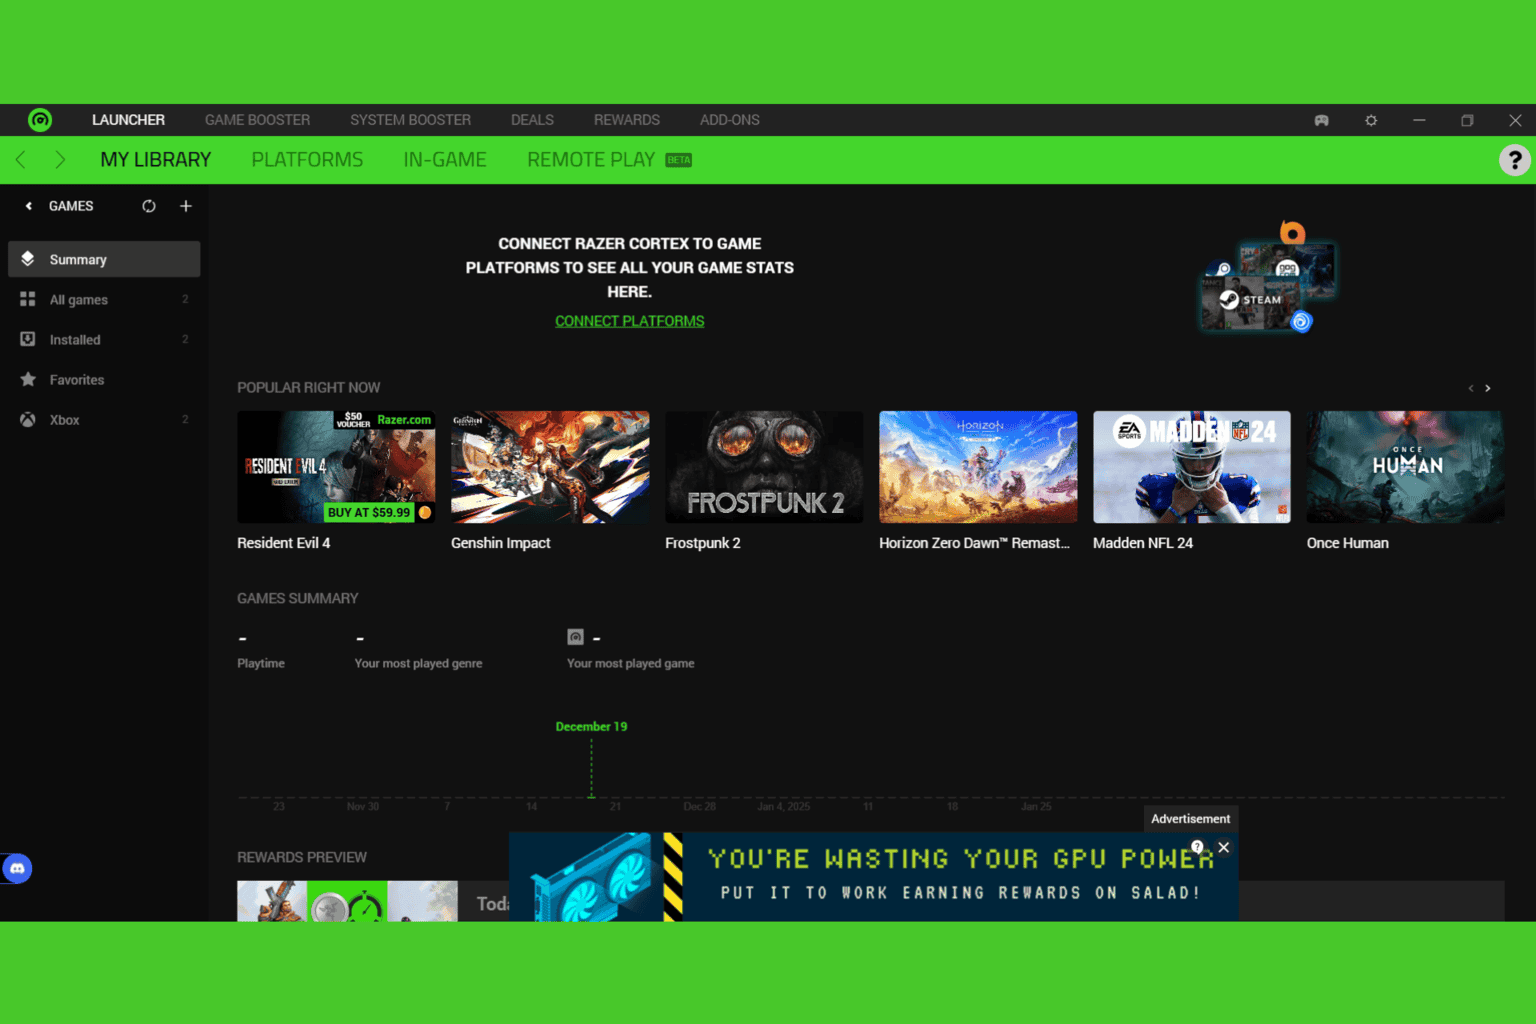Click the Frostpunk 2 title text

(703, 543)
